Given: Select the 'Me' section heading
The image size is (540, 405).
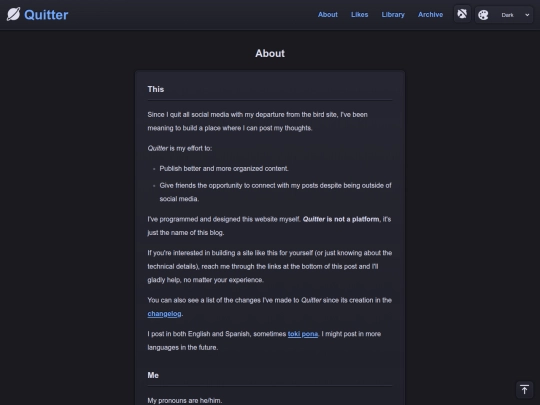Looking at the screenshot, I should 153,375.
